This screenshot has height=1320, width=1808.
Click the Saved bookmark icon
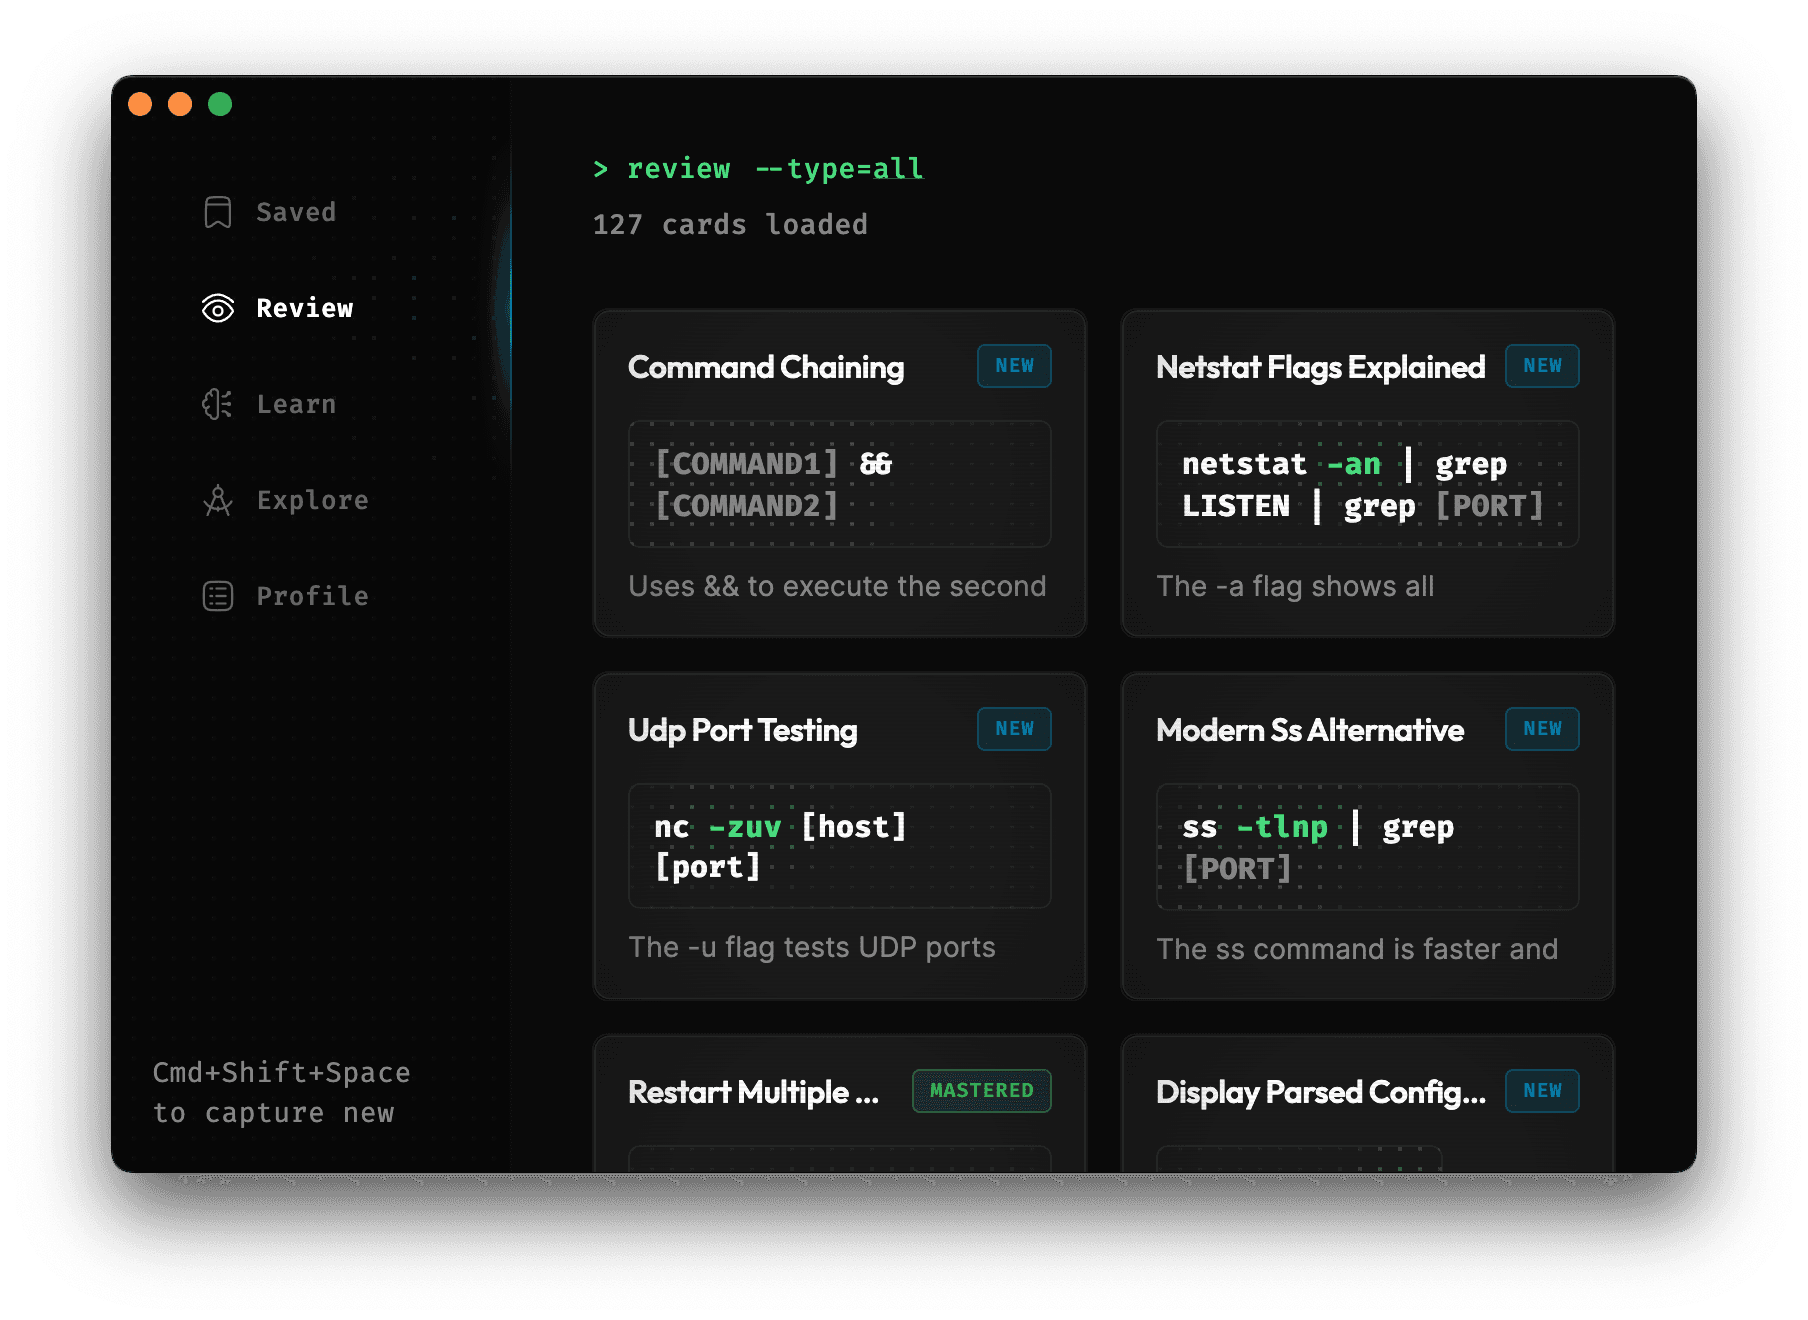pos(218,212)
